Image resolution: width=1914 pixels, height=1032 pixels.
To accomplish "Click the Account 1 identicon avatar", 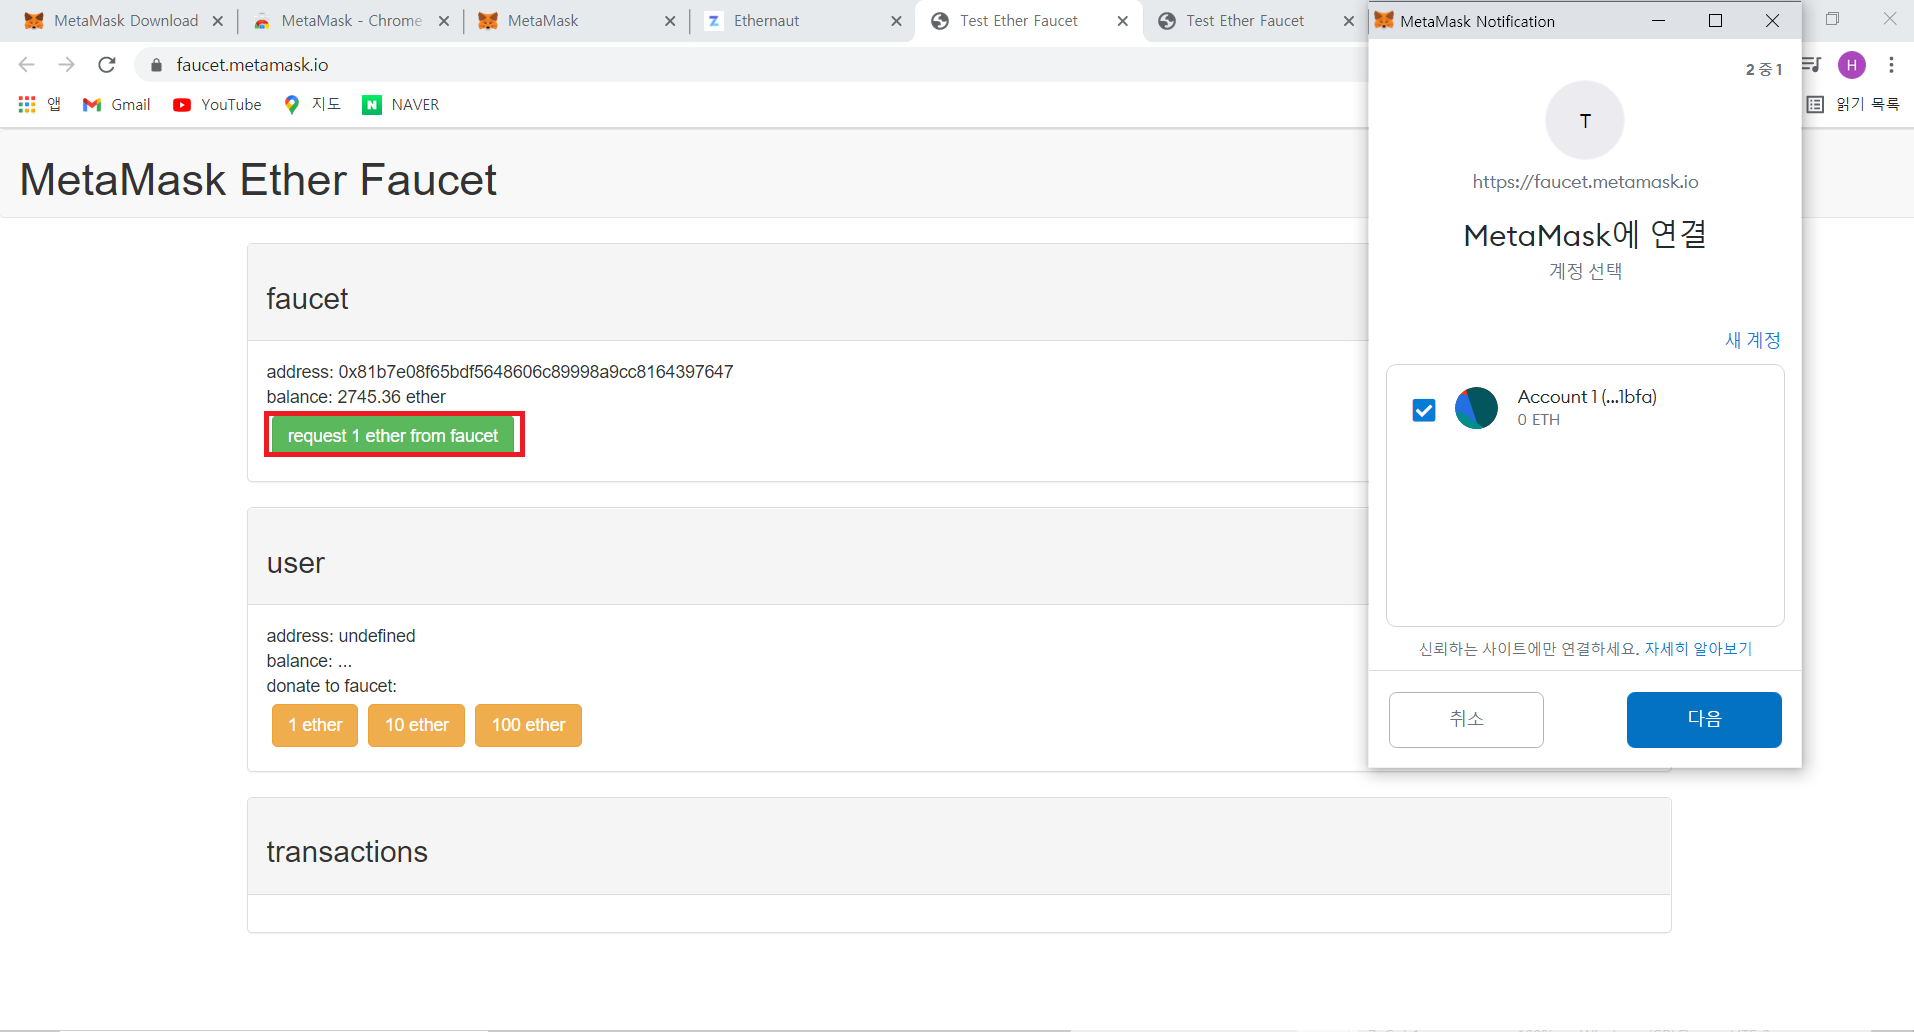I will tap(1476, 408).
